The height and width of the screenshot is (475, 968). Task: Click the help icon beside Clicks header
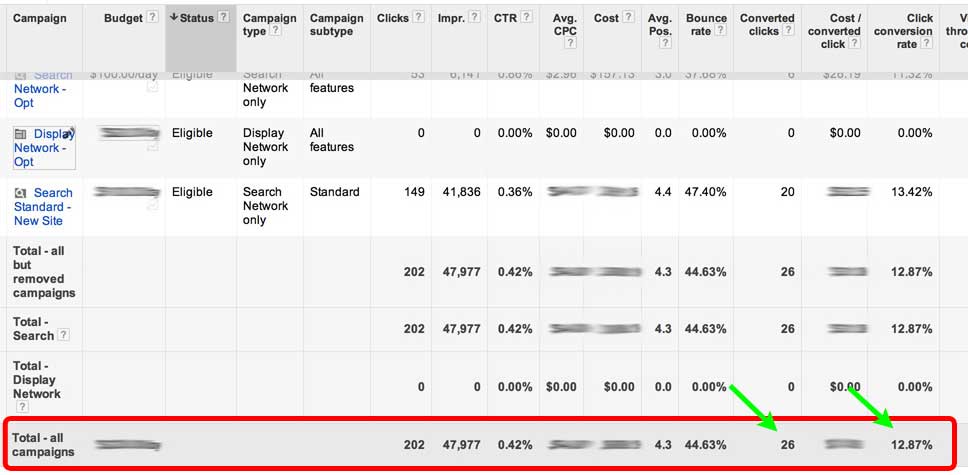[418, 18]
